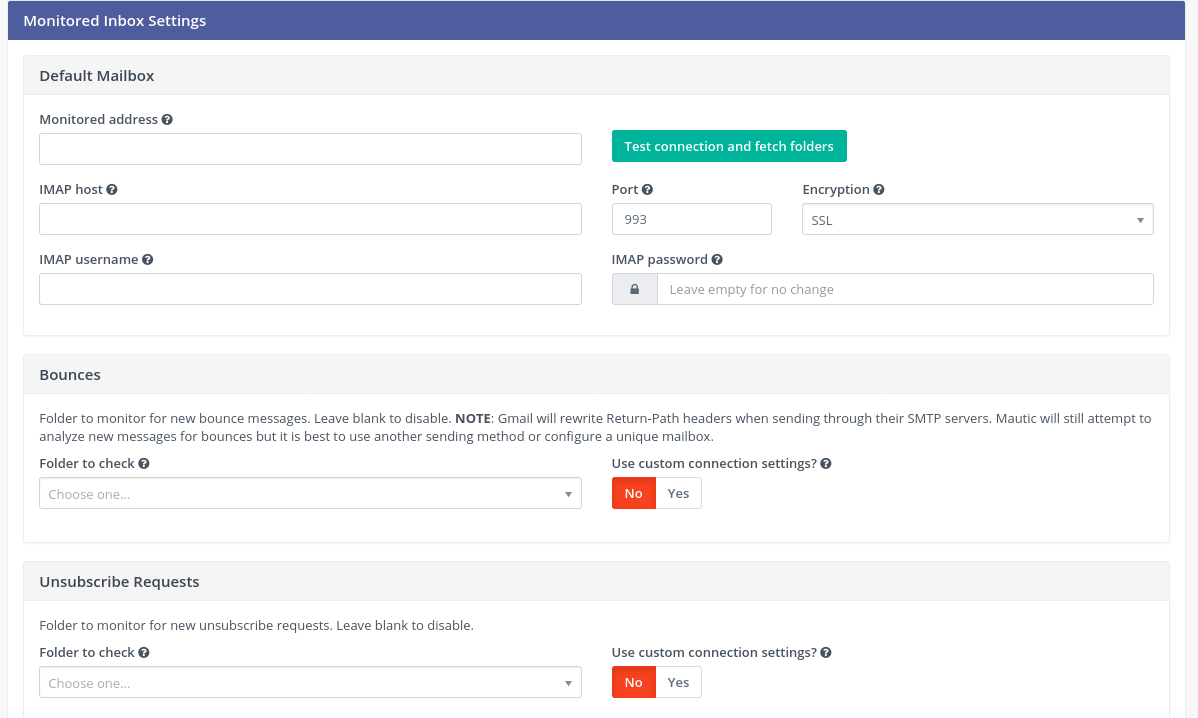This screenshot has width=1198, height=718.
Task: Click help icon for Bounces custom connection settings
Action: click(826, 464)
